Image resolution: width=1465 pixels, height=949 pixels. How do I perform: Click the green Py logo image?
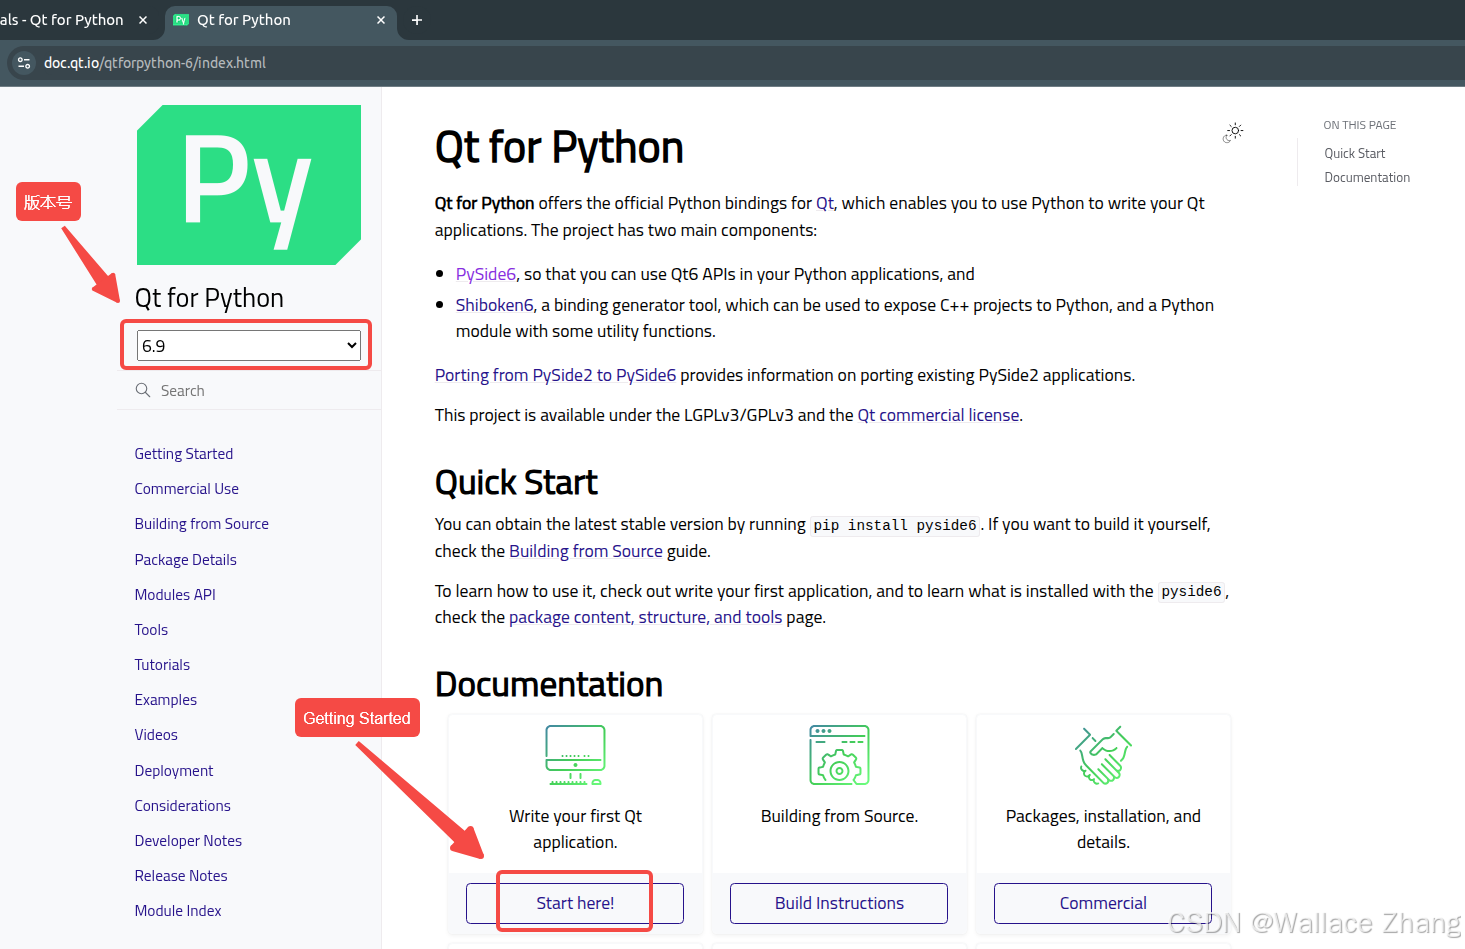pos(249,185)
